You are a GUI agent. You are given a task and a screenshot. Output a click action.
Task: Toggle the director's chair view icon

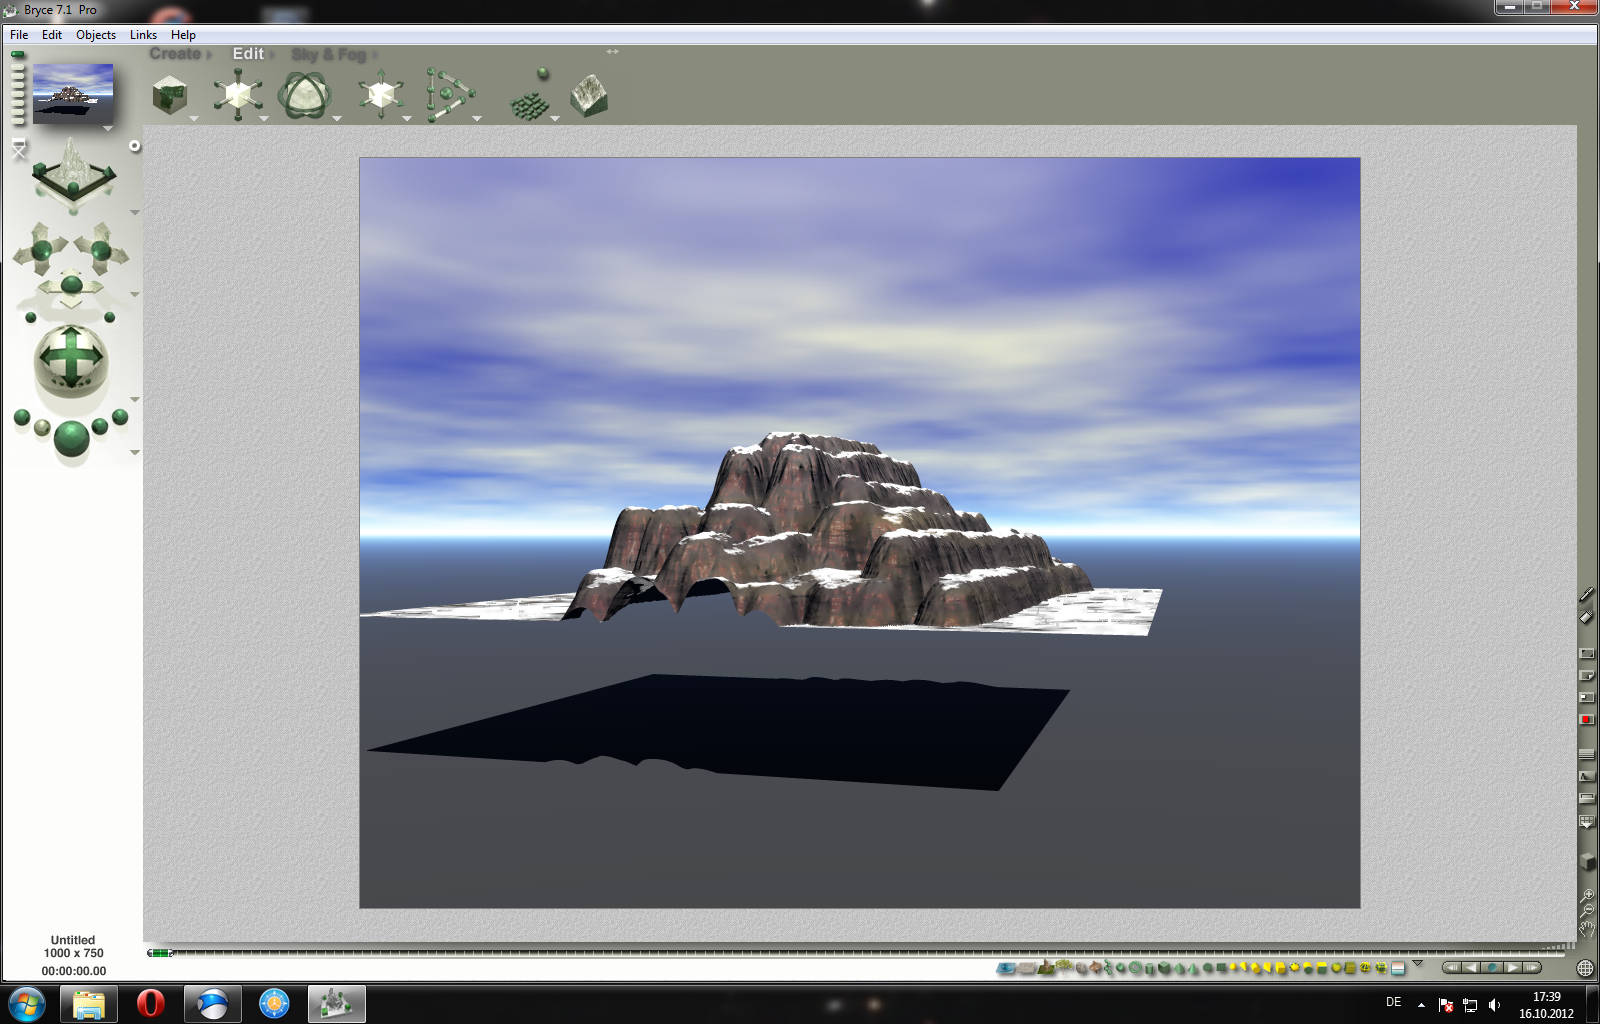click(x=19, y=150)
